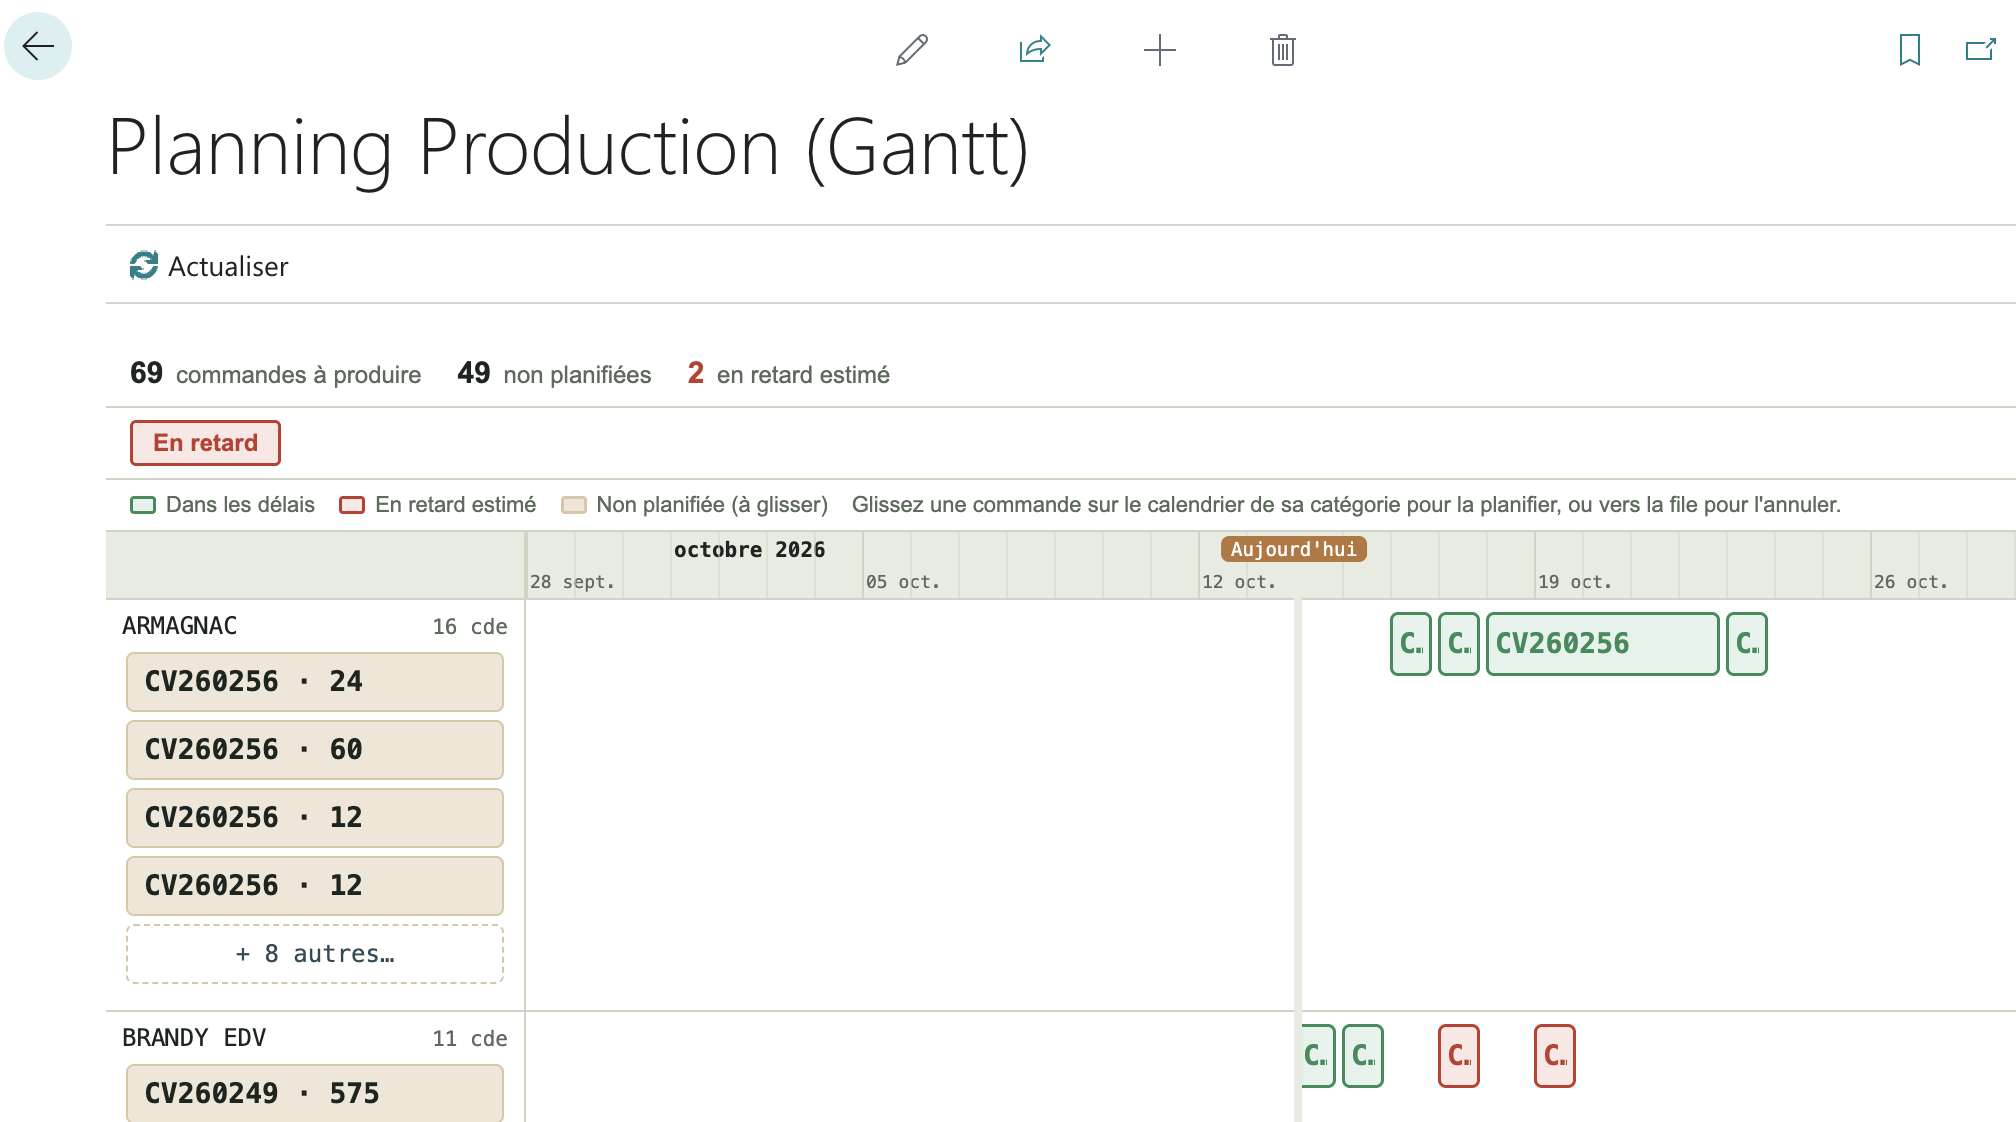Click the 69 commandes à produire counter

tap(276, 374)
